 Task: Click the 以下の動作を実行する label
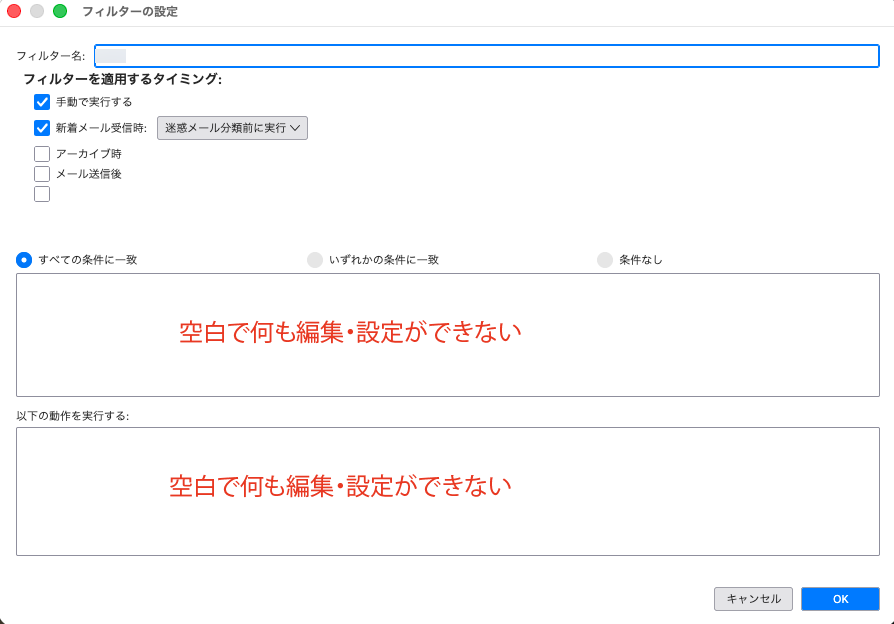[73, 415]
